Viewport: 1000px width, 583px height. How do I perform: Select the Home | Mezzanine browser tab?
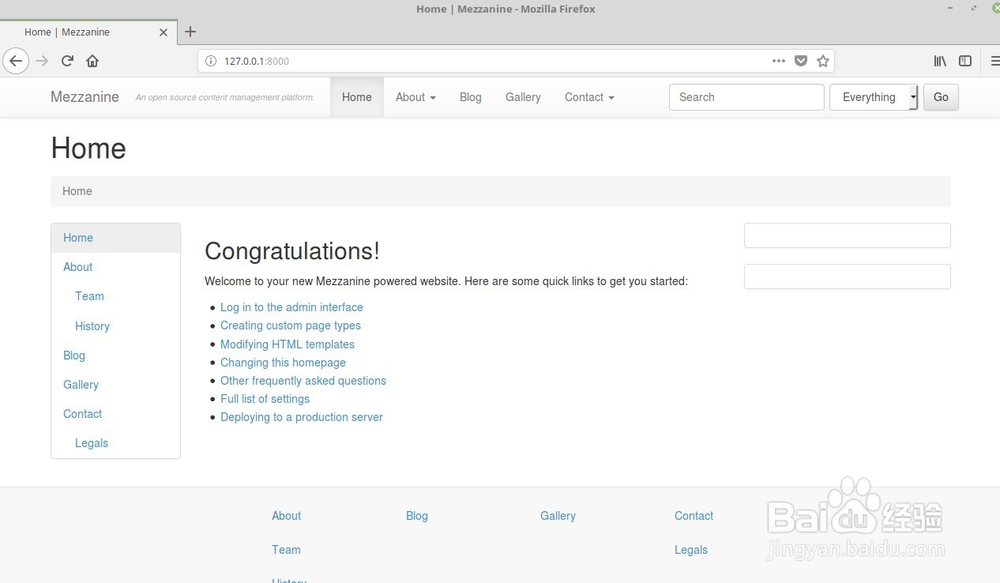(88, 32)
